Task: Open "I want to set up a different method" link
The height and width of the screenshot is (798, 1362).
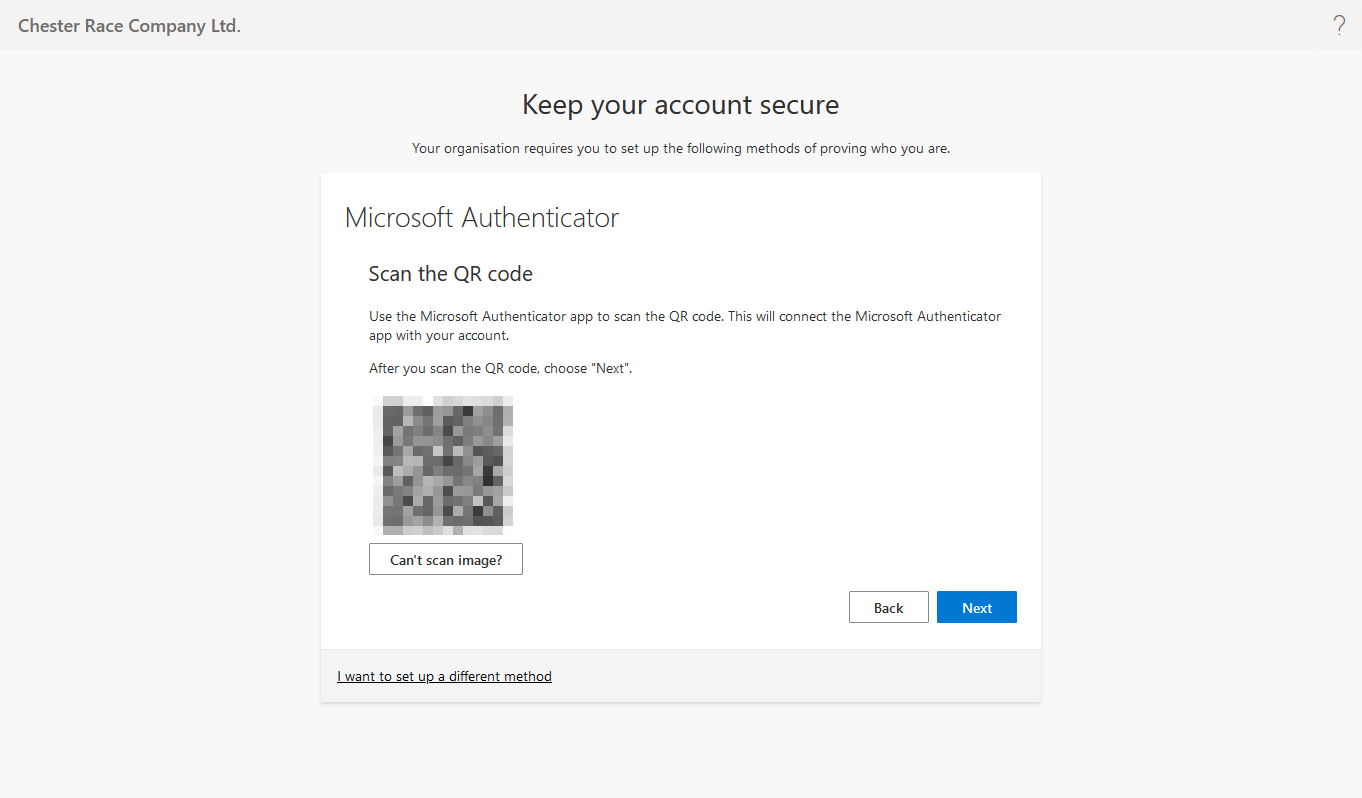Action: (x=444, y=676)
